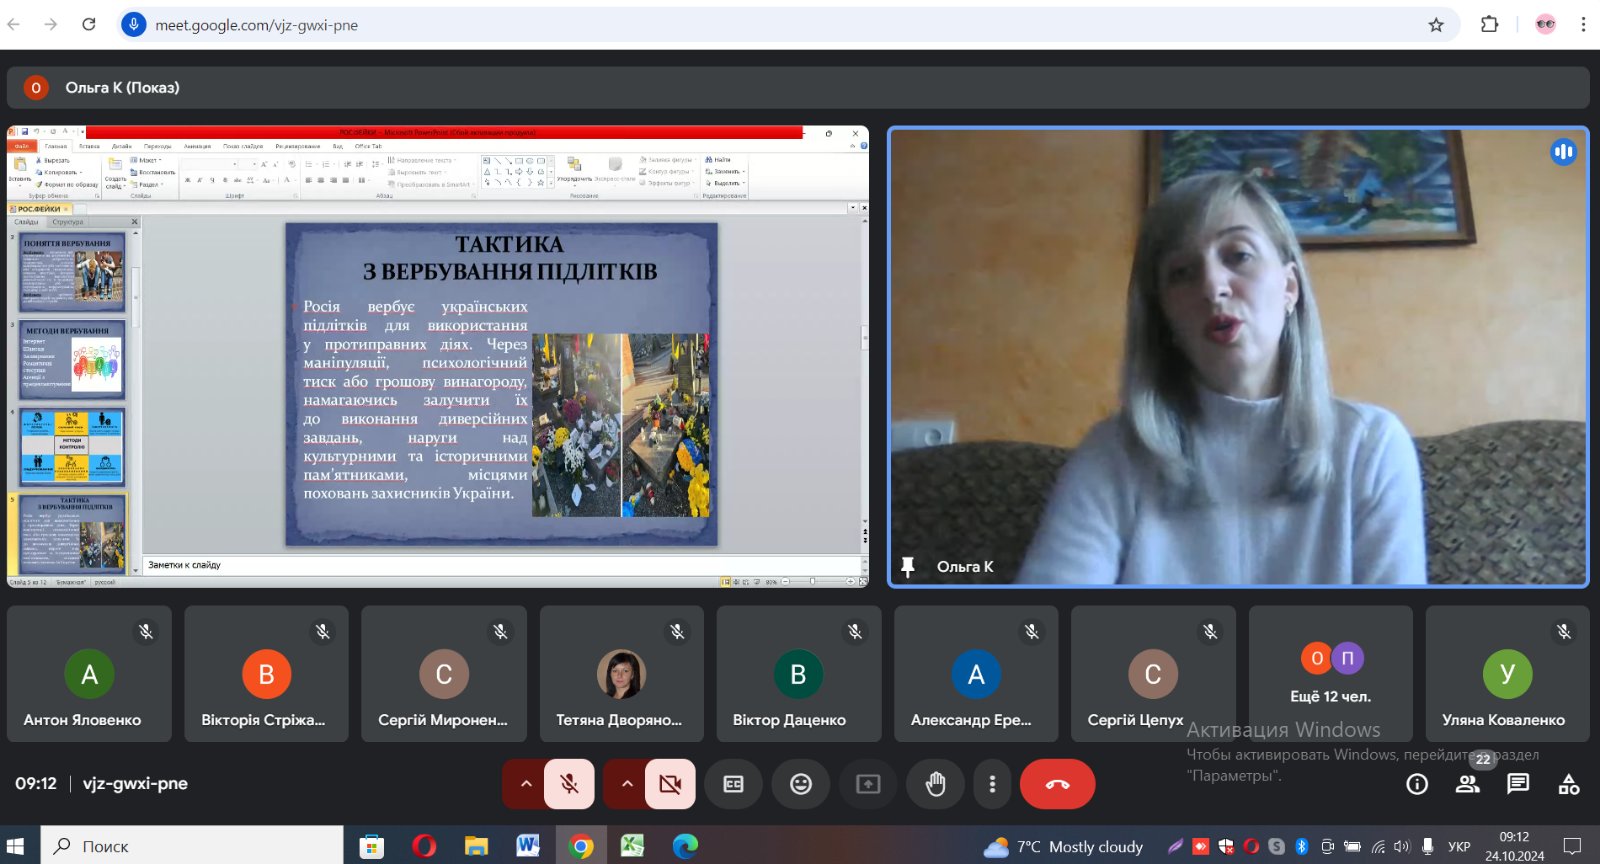Click the present screen icon
Viewport: 1600px width, 864px height.
tap(868, 784)
